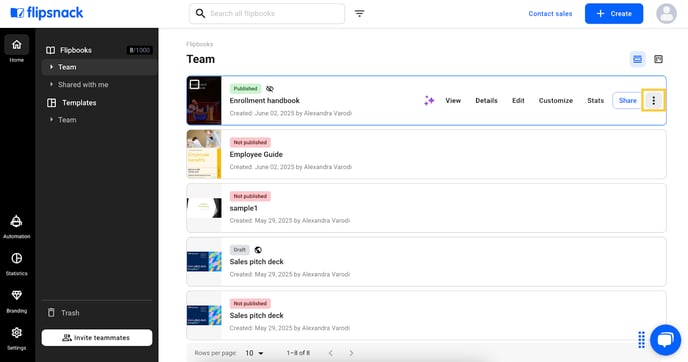Viewport: 688px width, 362px height.
Task: Click the search filter icon
Action: tap(359, 14)
